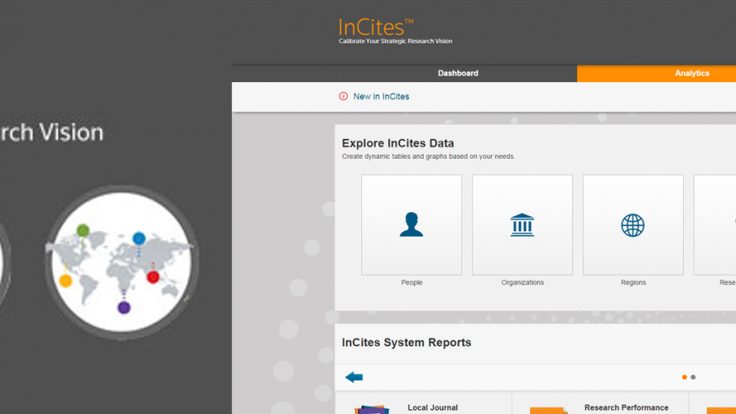Click the blue back arrow in System Reports
This screenshot has width=736, height=414.
point(354,377)
